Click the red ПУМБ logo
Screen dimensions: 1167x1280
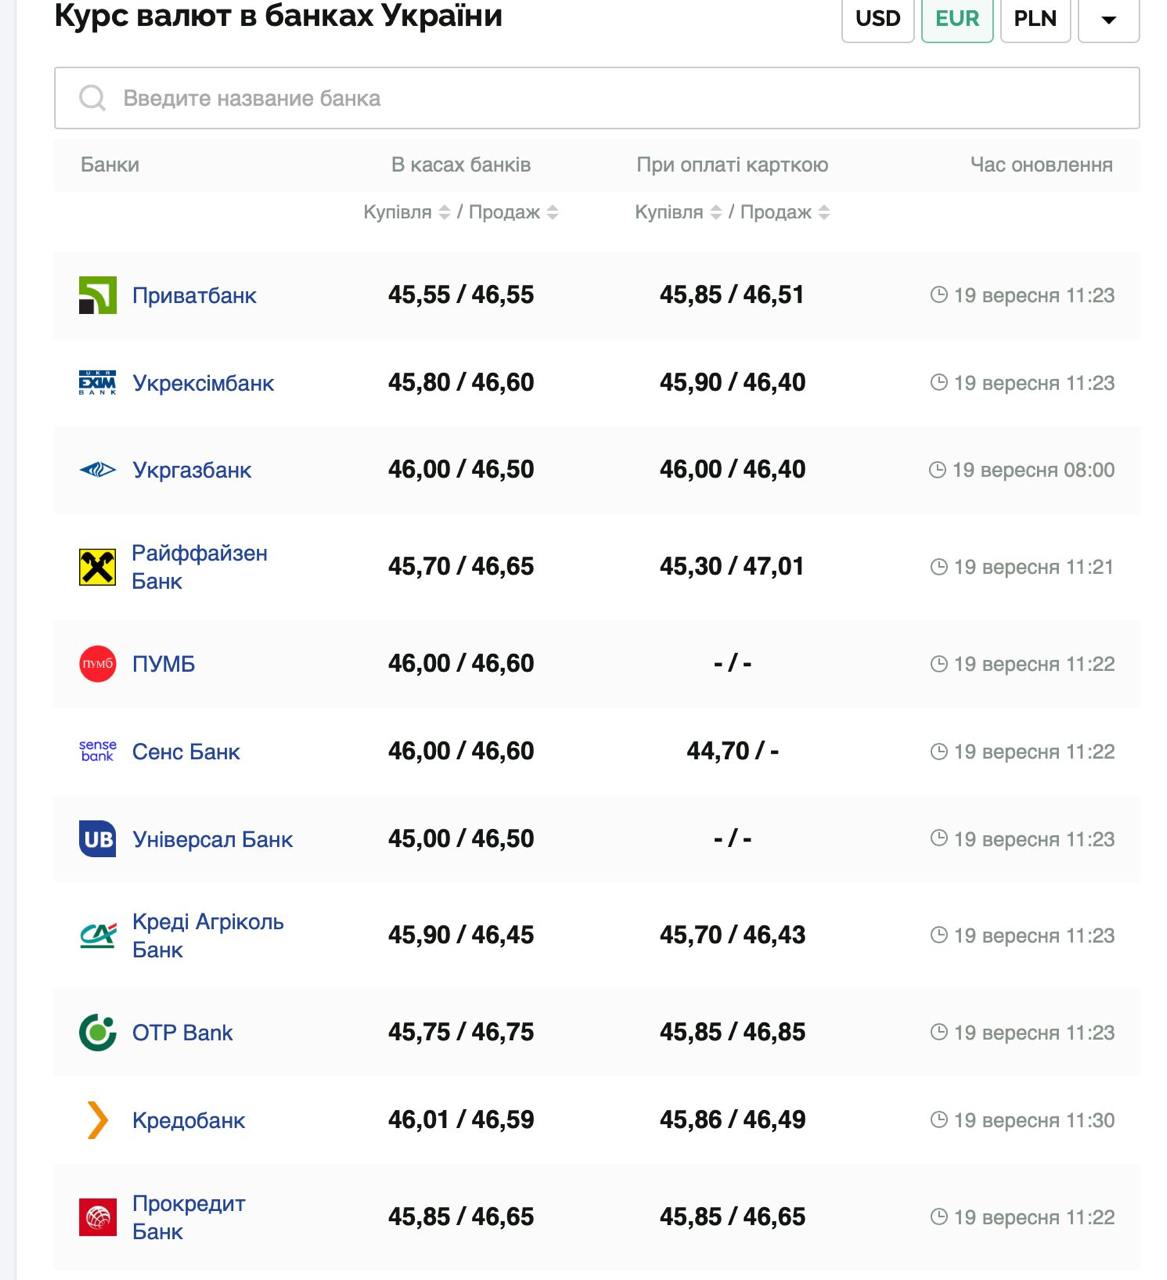[98, 664]
